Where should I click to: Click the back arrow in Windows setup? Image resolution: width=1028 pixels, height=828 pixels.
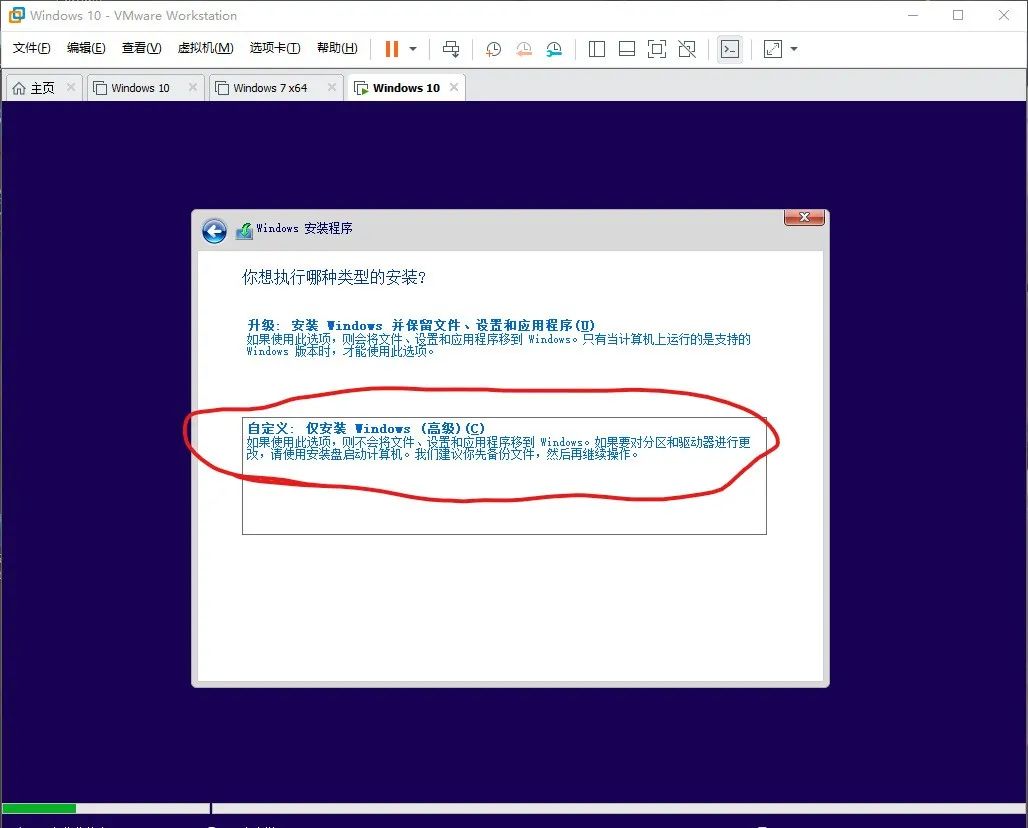coord(214,230)
